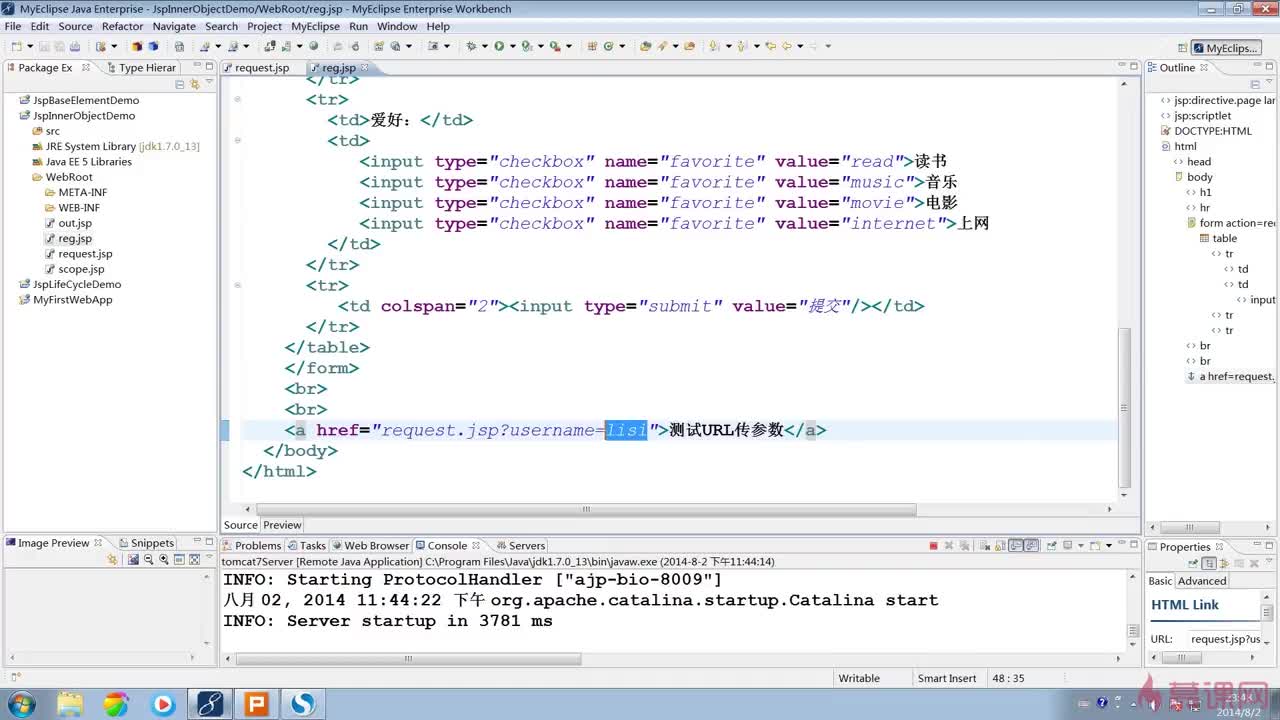Image resolution: width=1280 pixels, height=720 pixels.
Task: Click the zoom-out icon in Image Preview
Action: (149, 560)
